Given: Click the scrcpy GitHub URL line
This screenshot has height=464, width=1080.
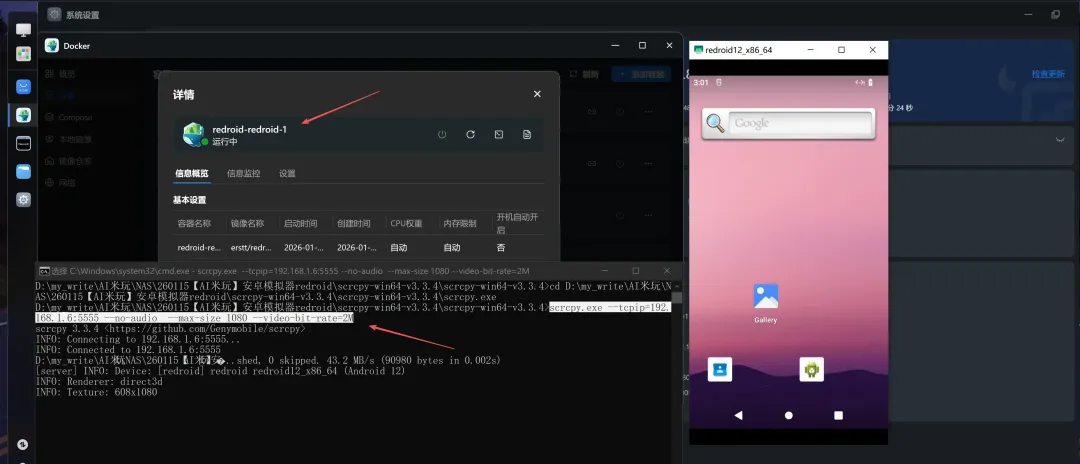Looking at the screenshot, I should click(170, 328).
